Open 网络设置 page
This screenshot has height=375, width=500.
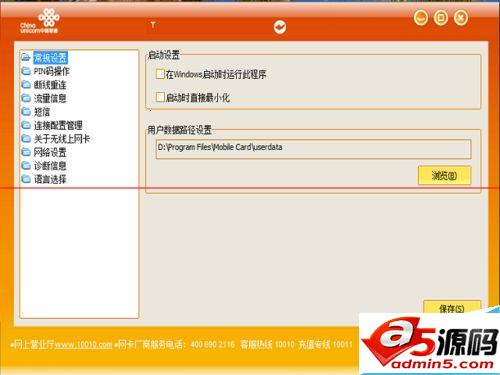click(50, 152)
